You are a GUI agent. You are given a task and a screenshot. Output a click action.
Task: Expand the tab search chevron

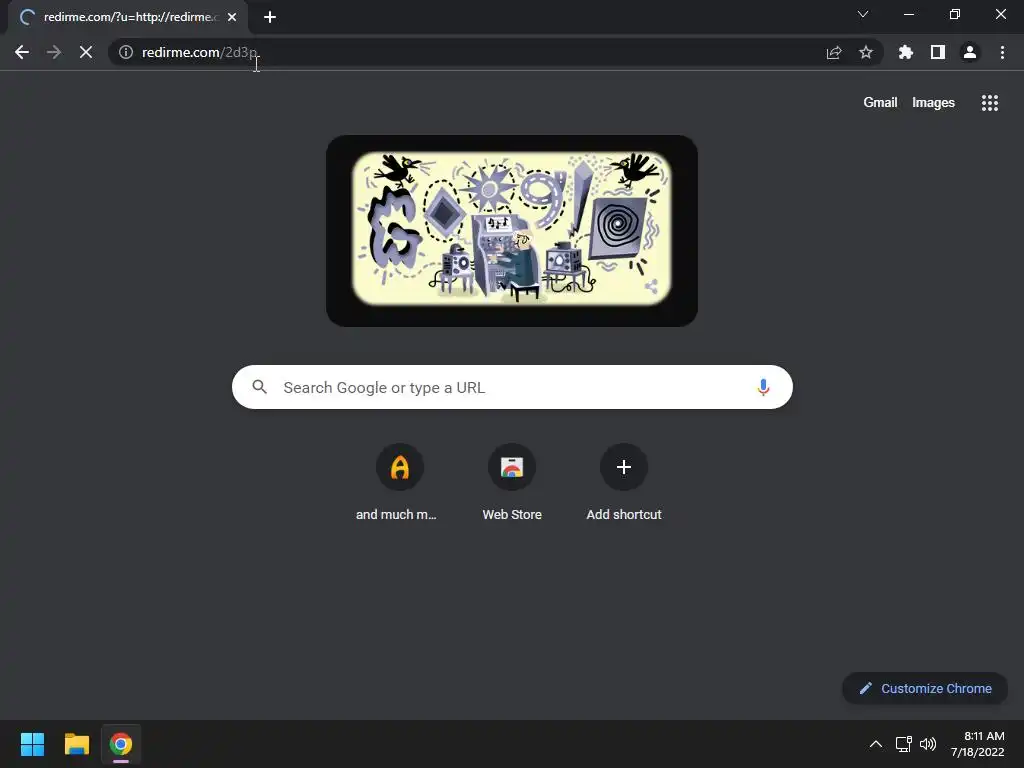863,14
